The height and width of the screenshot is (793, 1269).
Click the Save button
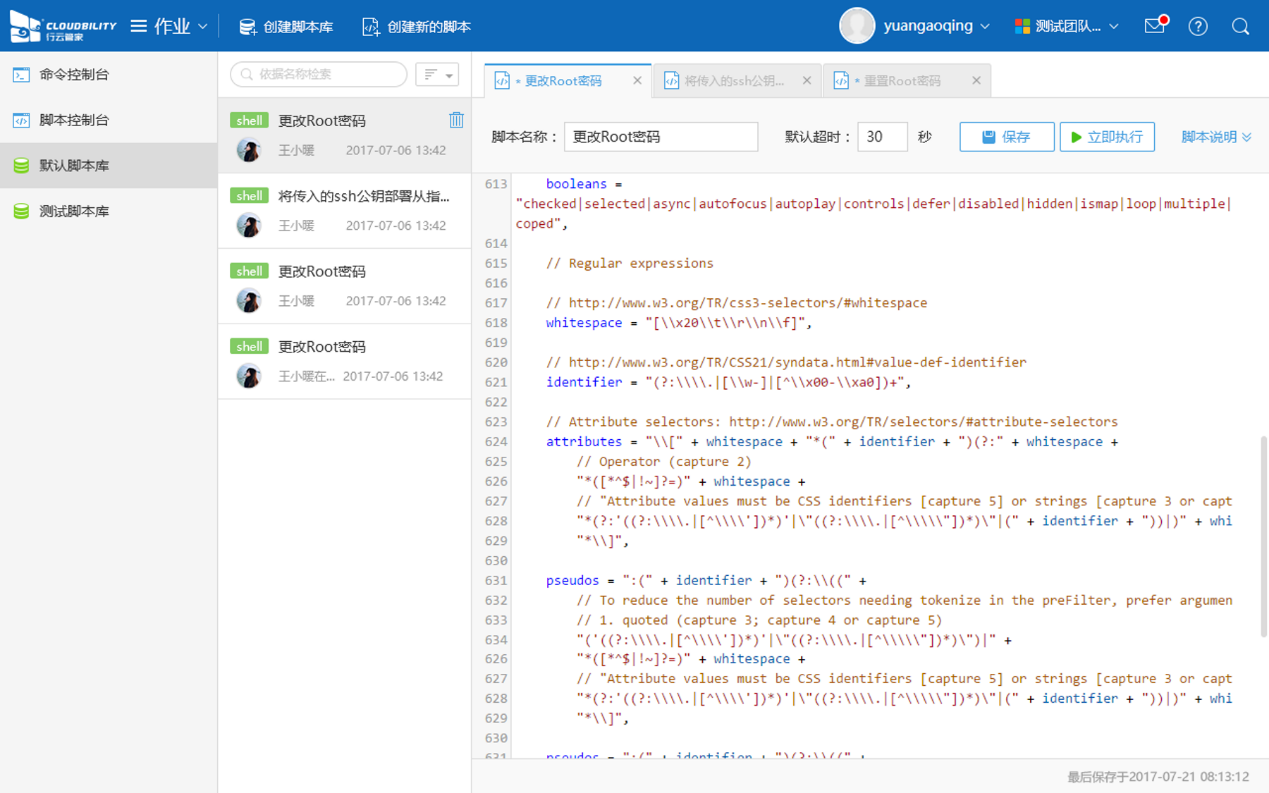1006,137
